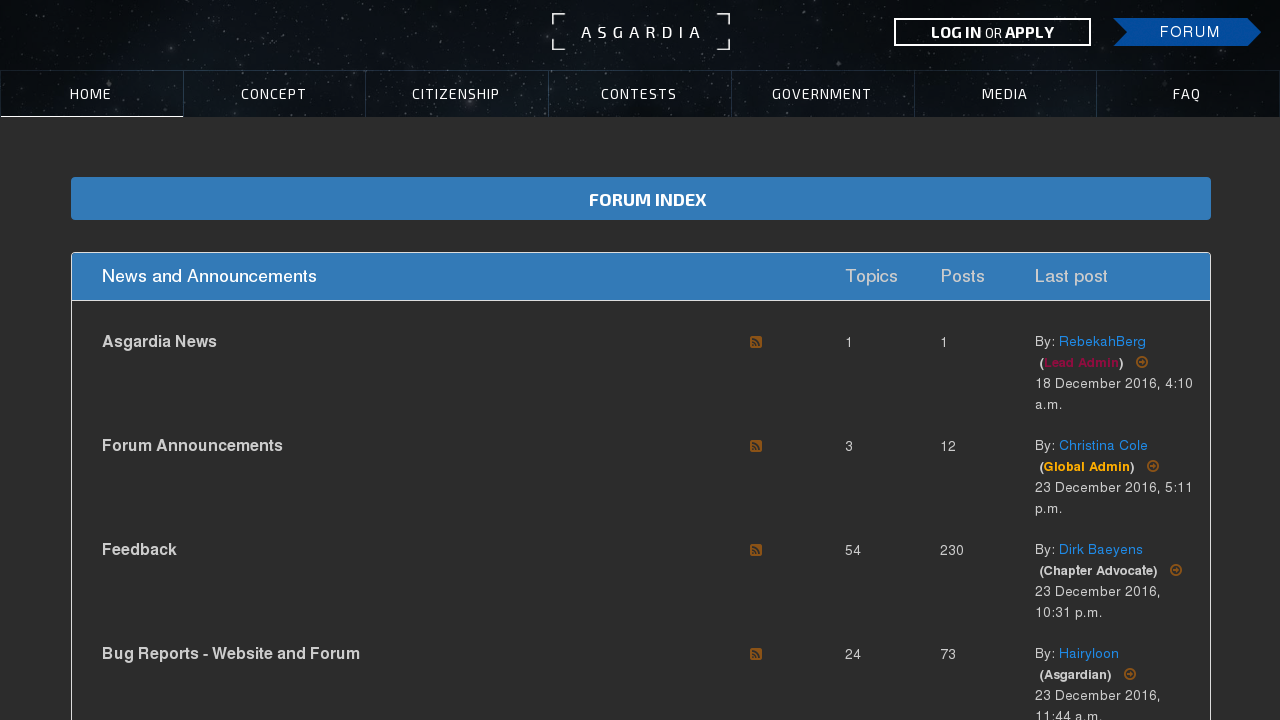
Task: Click the Chapter Advocate role label
Action: pos(1099,570)
